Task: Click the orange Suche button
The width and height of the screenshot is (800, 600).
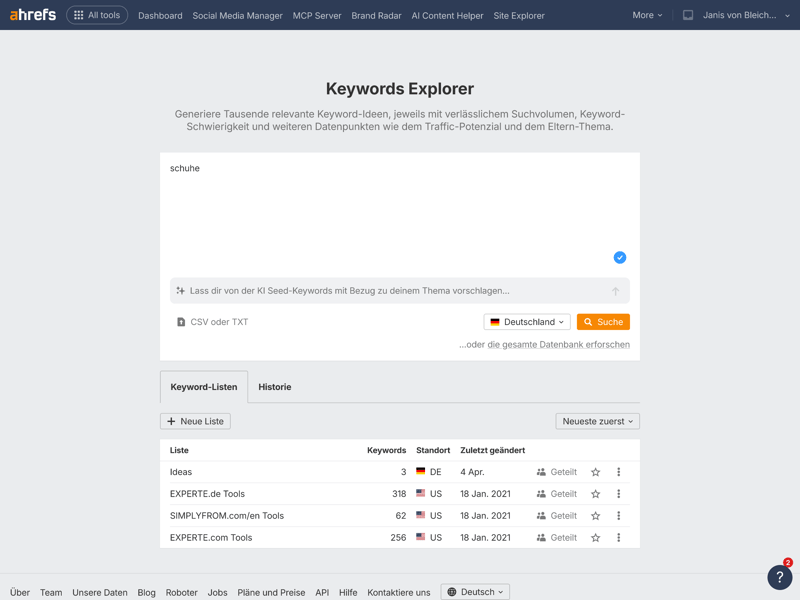Action: click(603, 322)
